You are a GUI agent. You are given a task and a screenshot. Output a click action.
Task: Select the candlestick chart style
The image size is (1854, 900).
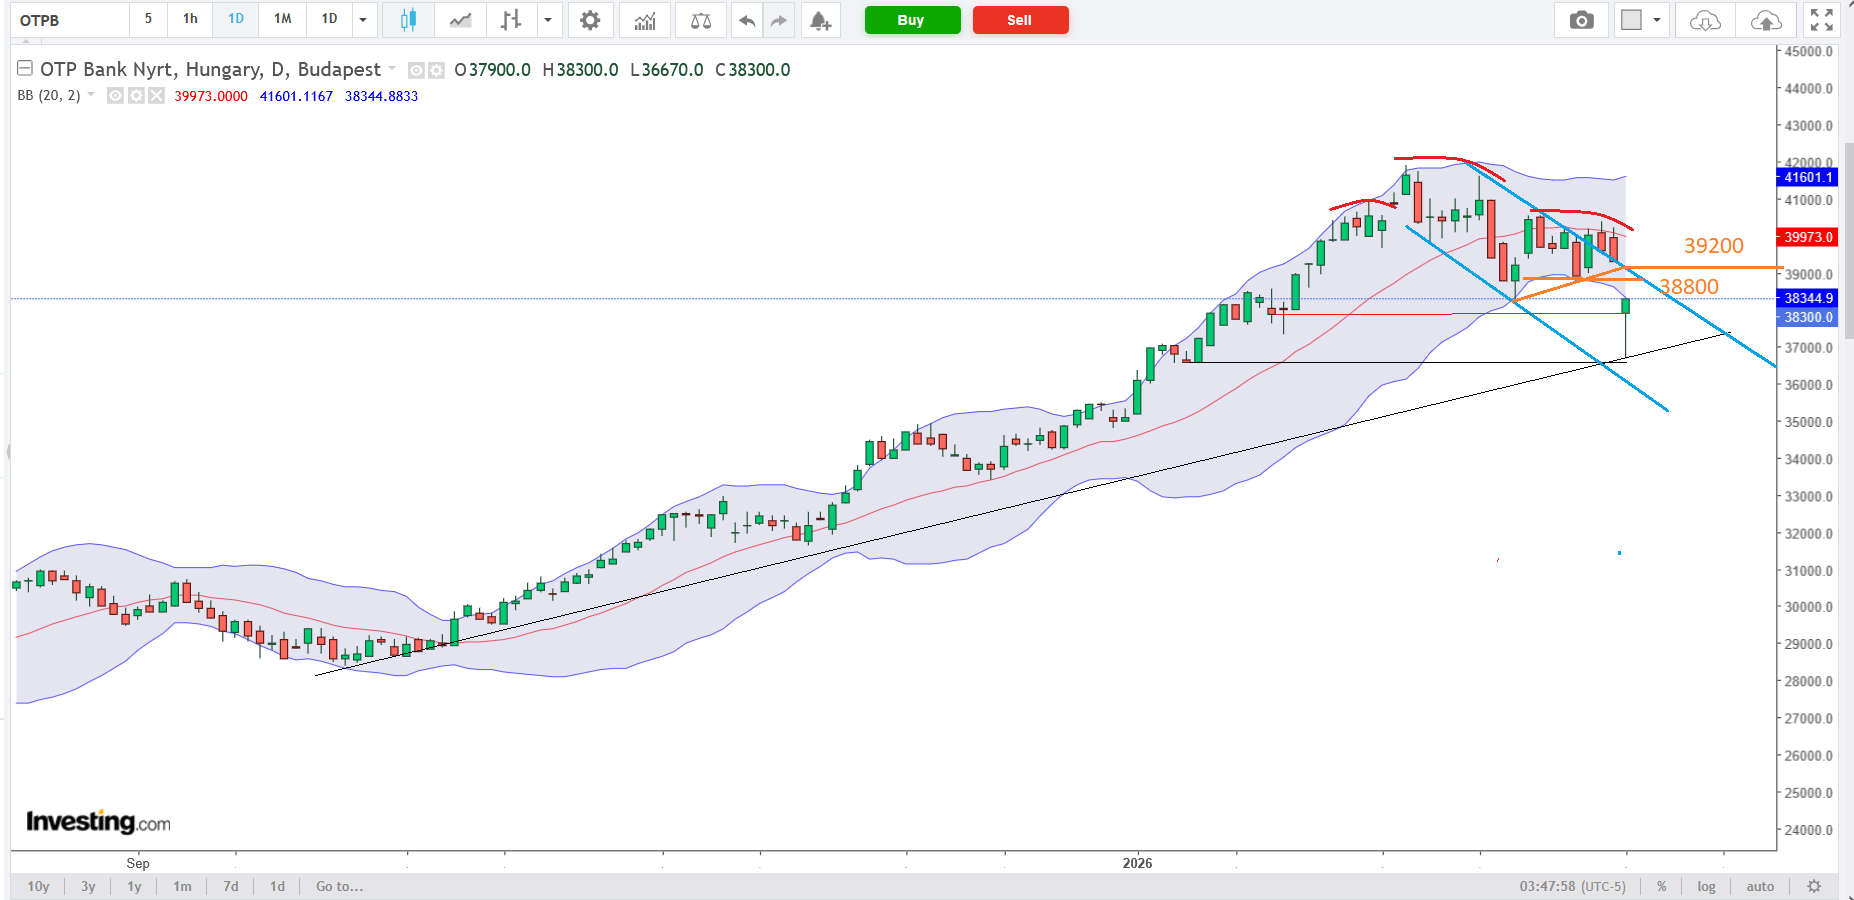coord(408,20)
